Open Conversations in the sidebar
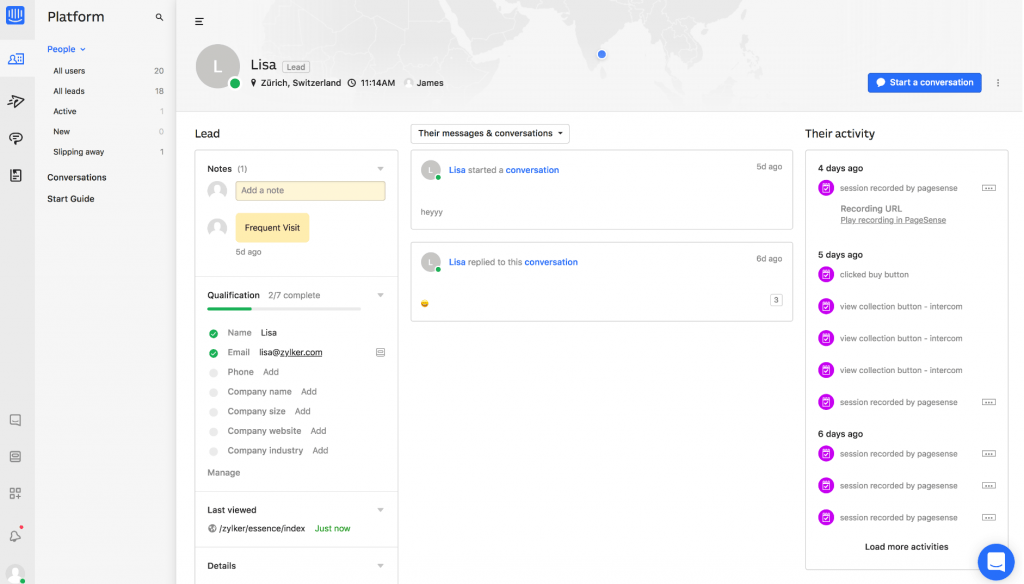This screenshot has width=1024, height=584. pyautogui.click(x=77, y=177)
